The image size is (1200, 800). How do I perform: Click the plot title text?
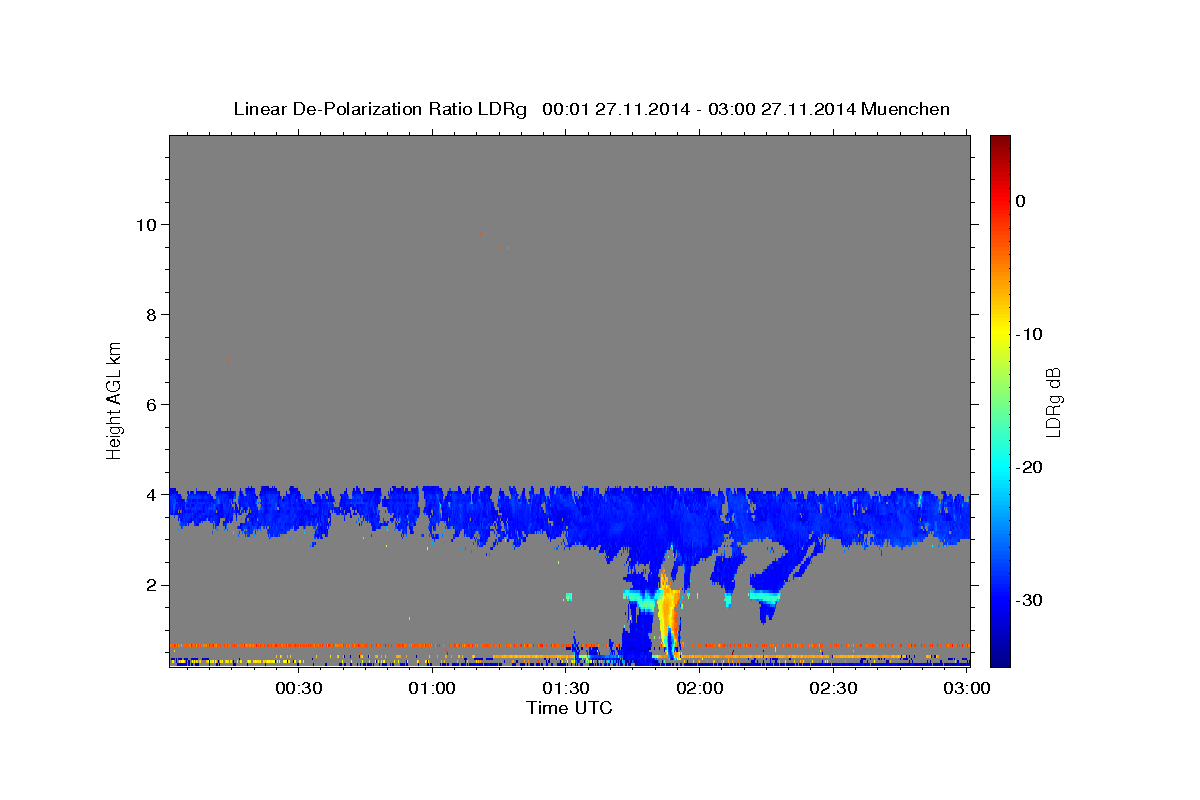[591, 109]
